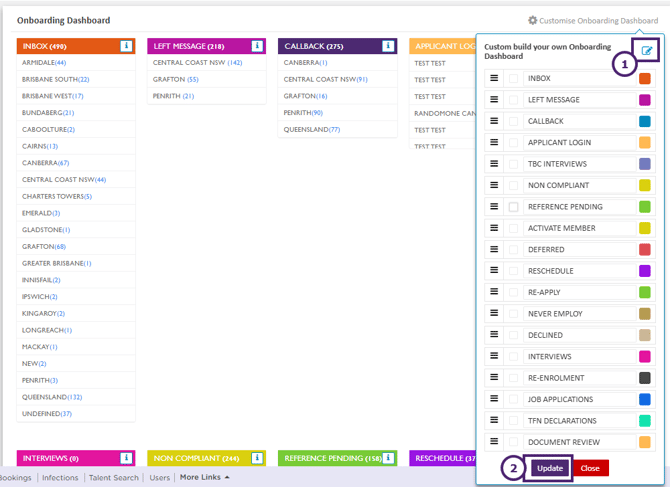Grab the reorder handle for TBC INTERVIEWS row

pyautogui.click(x=494, y=163)
